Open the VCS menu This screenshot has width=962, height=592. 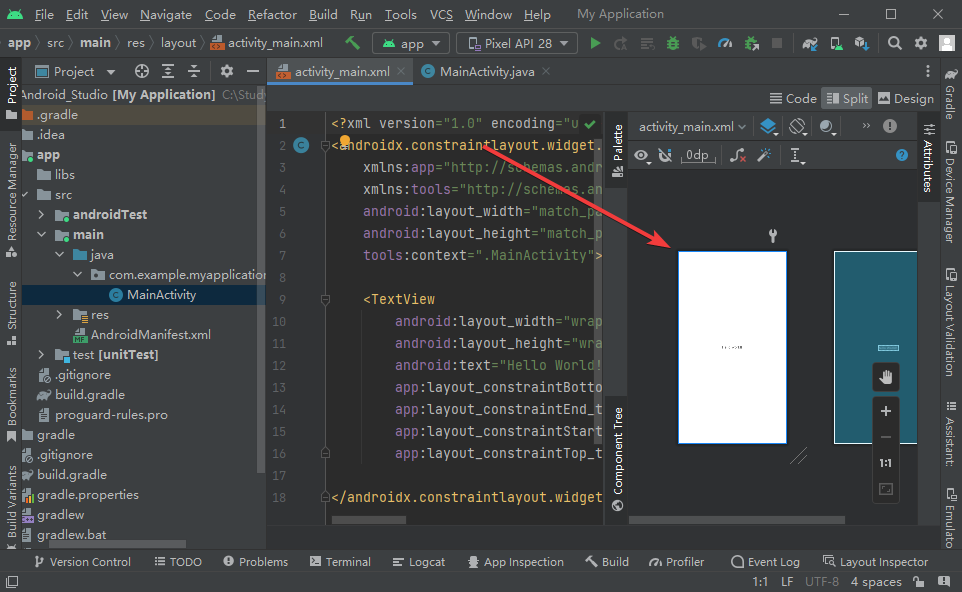441,15
